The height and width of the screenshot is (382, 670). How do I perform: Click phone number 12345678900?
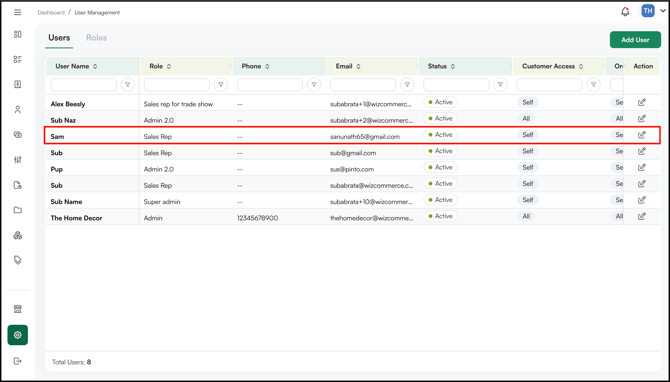tap(258, 218)
